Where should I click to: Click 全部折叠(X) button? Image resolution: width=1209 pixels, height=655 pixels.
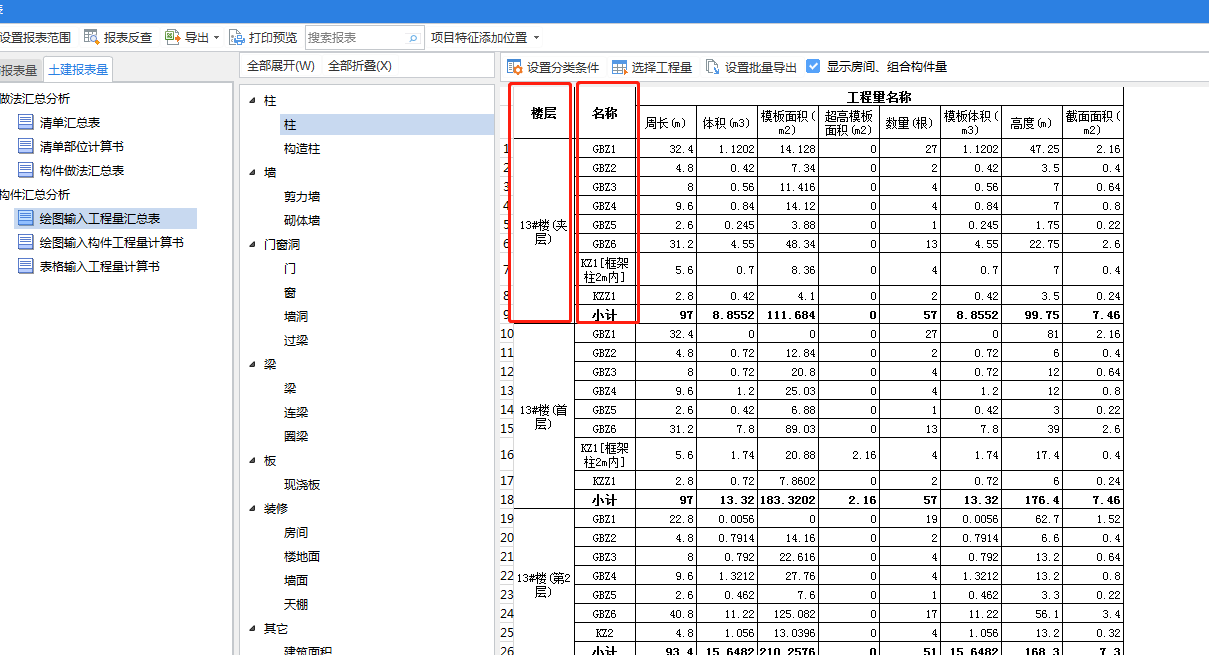360,66
